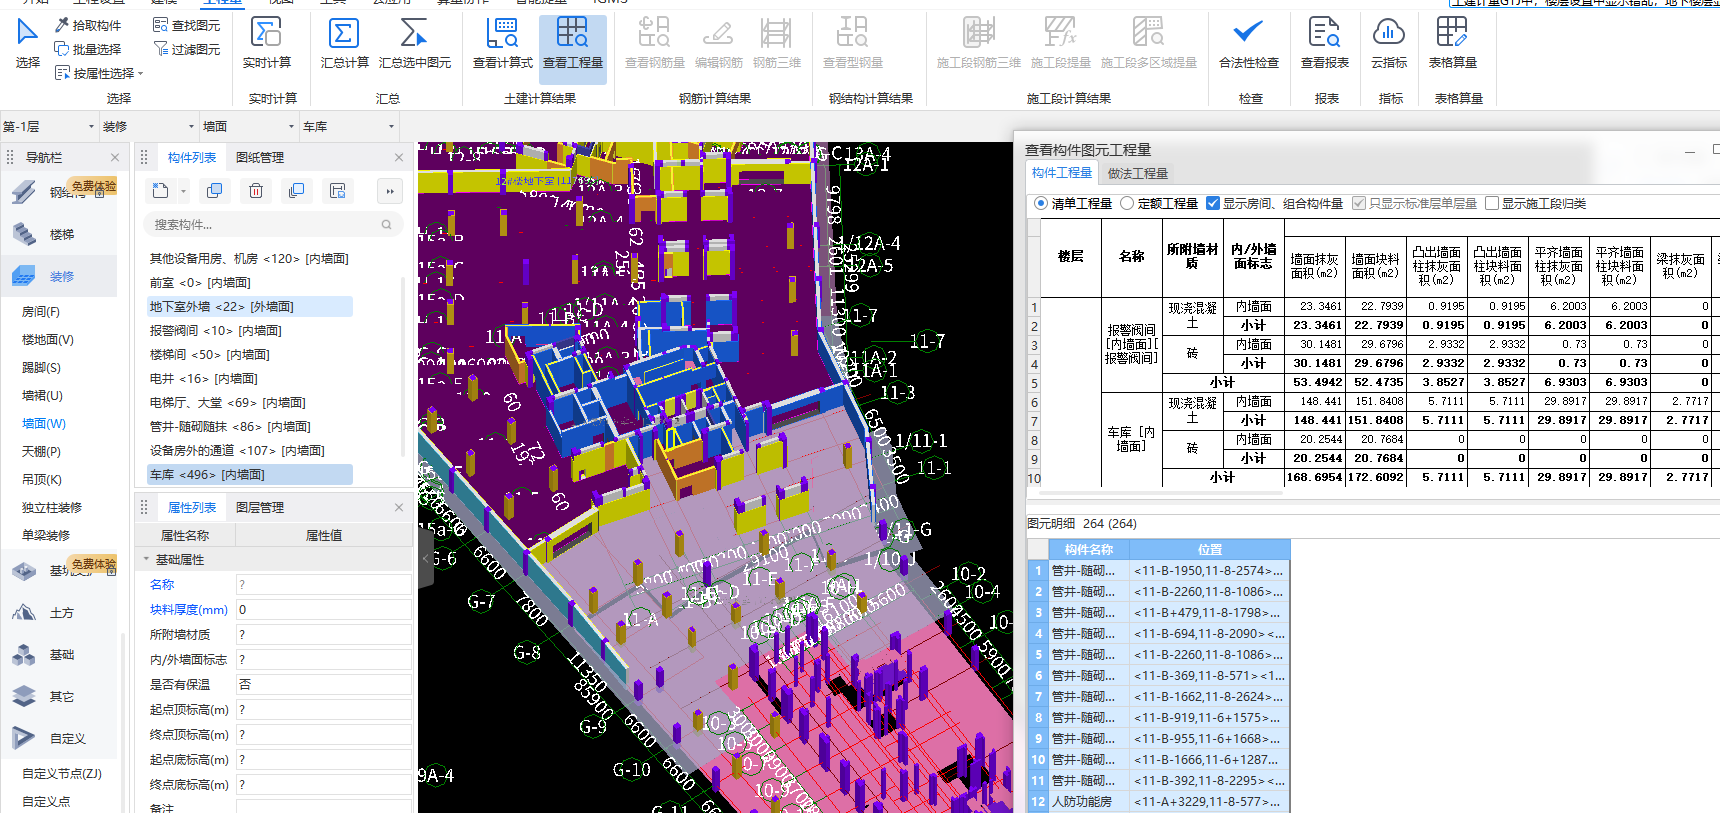Screen dimensions: 1720x813
Task: Select 房间(F) item
Action: coord(41,312)
